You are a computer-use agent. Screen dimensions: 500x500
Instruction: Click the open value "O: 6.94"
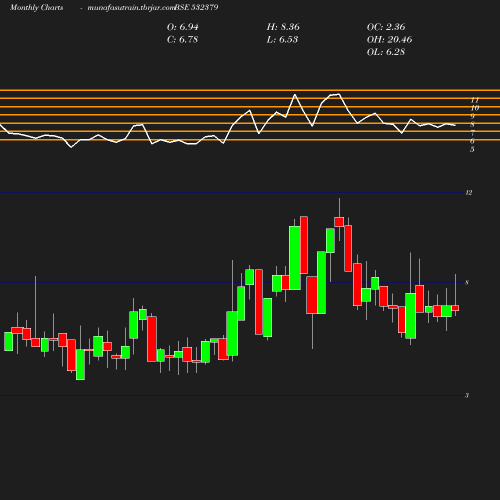[x=183, y=27]
